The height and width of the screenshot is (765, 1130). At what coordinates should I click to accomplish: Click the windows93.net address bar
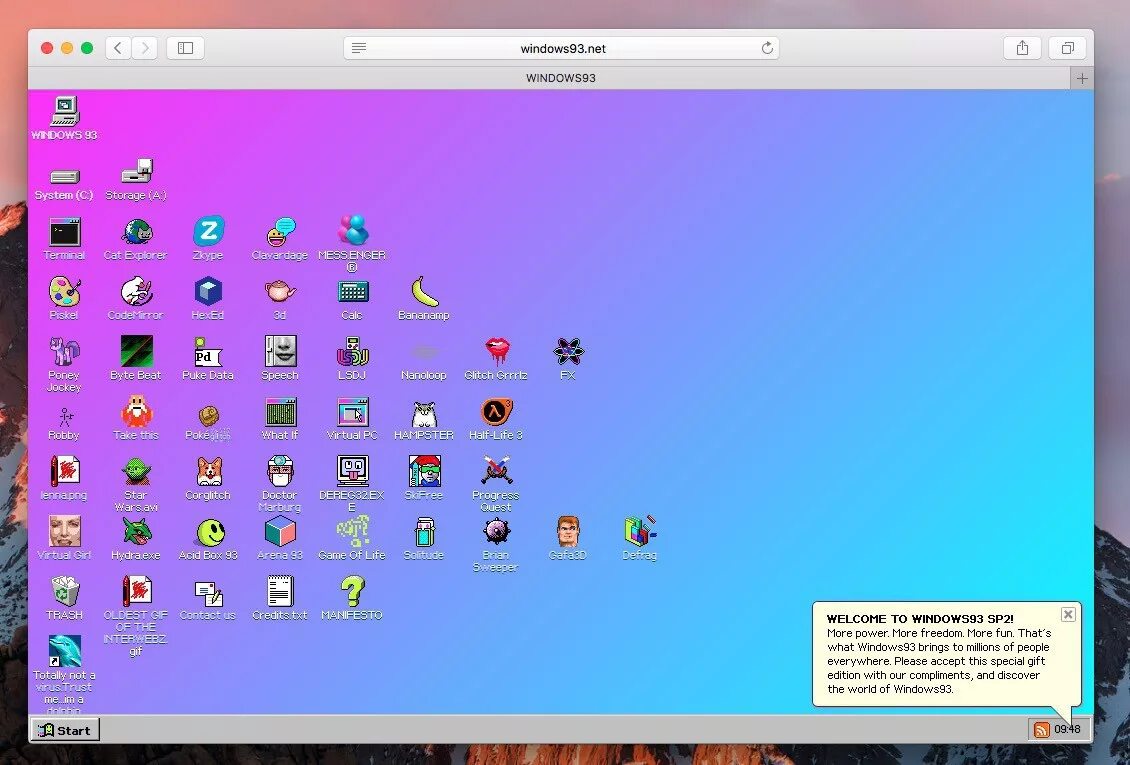coord(561,48)
